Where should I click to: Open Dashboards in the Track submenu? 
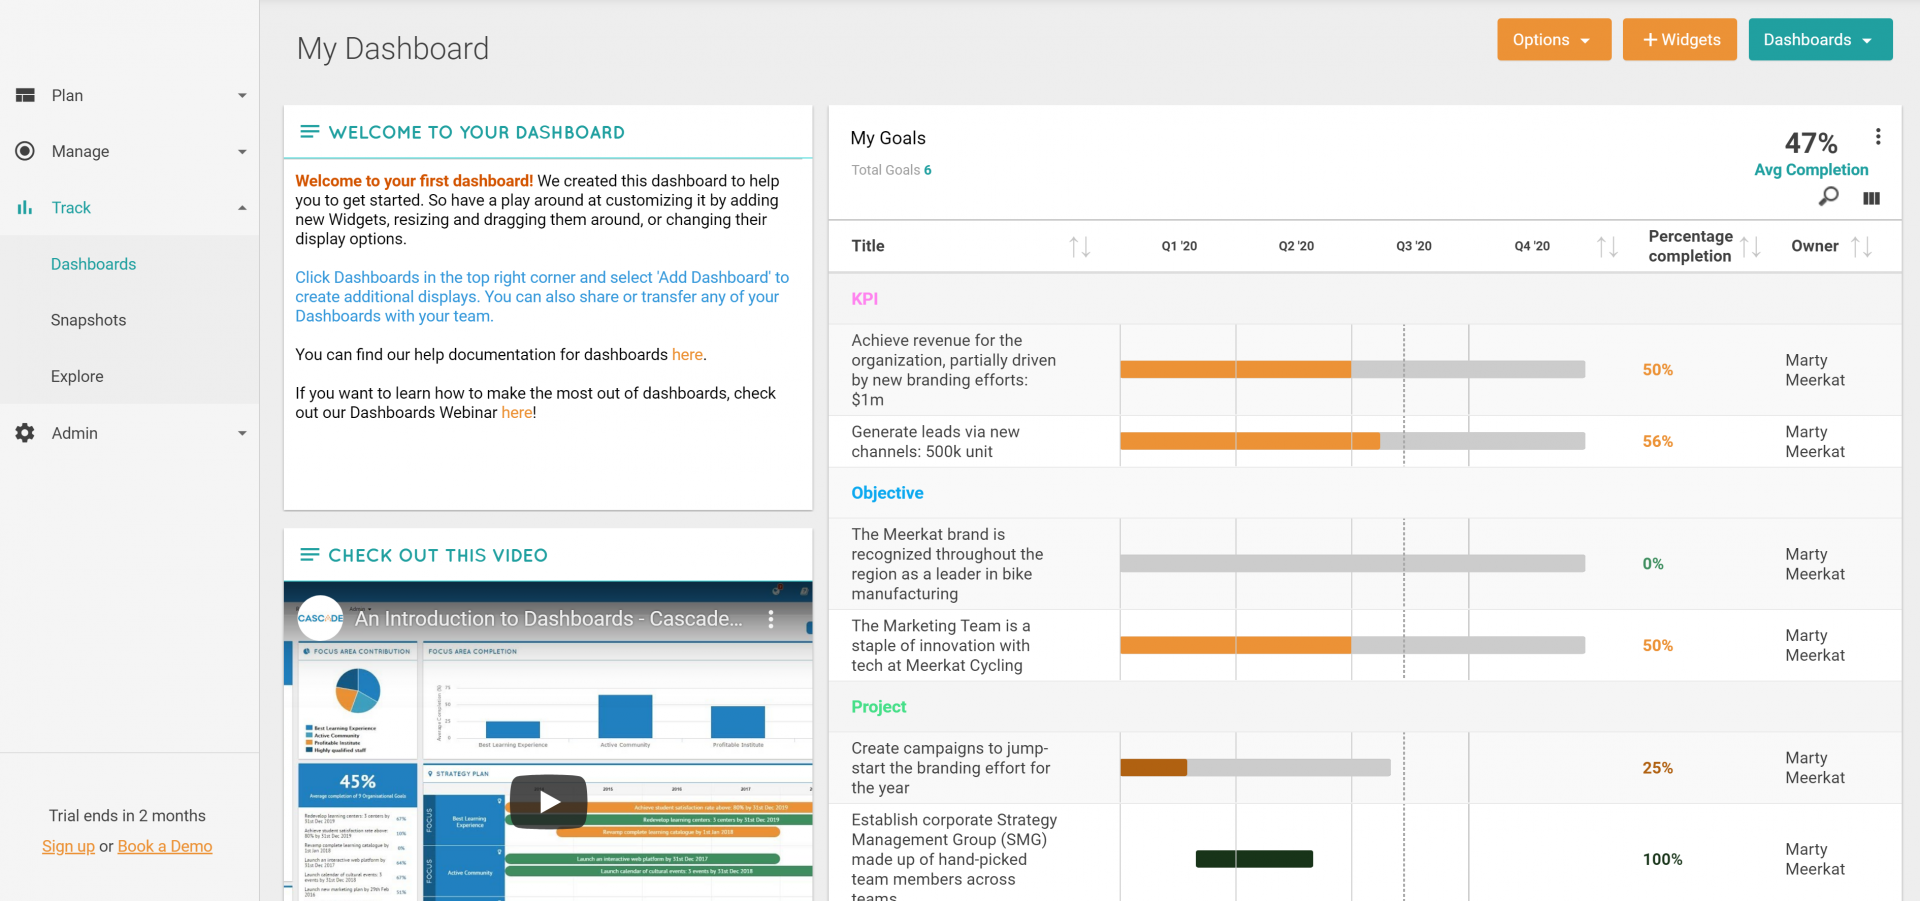tap(94, 264)
